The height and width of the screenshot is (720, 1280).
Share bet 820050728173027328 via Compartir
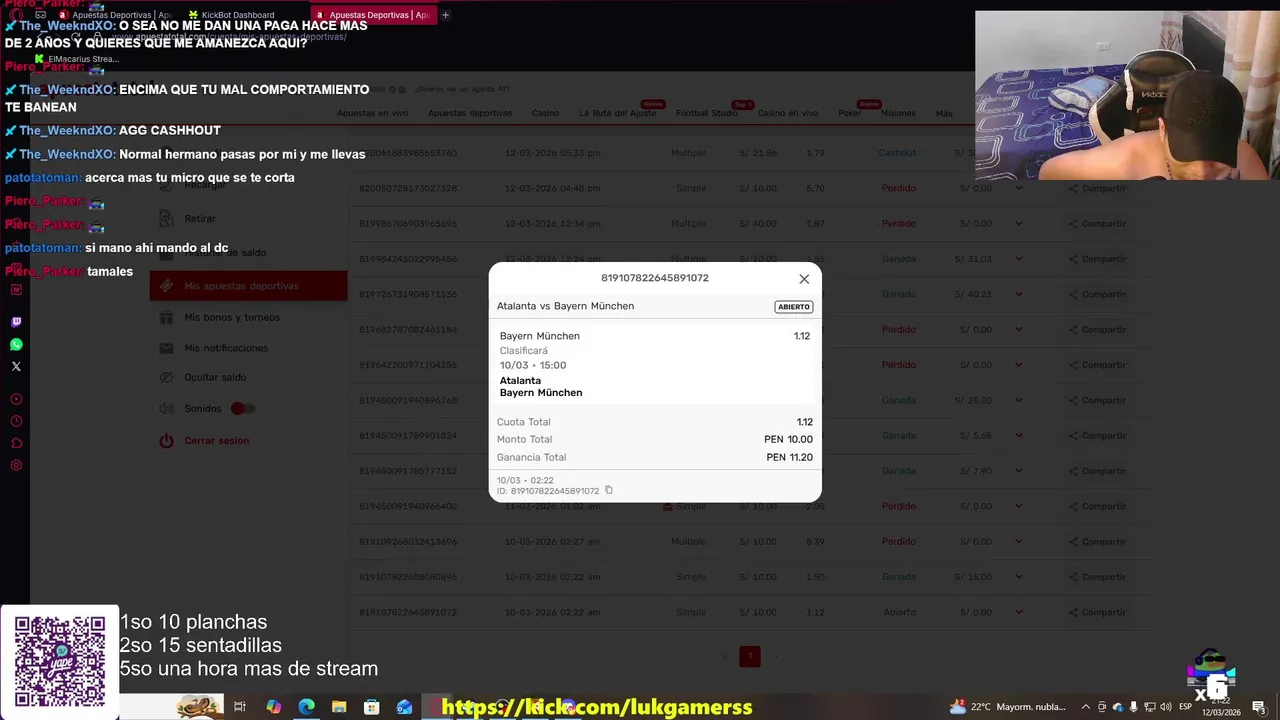(x=1097, y=188)
